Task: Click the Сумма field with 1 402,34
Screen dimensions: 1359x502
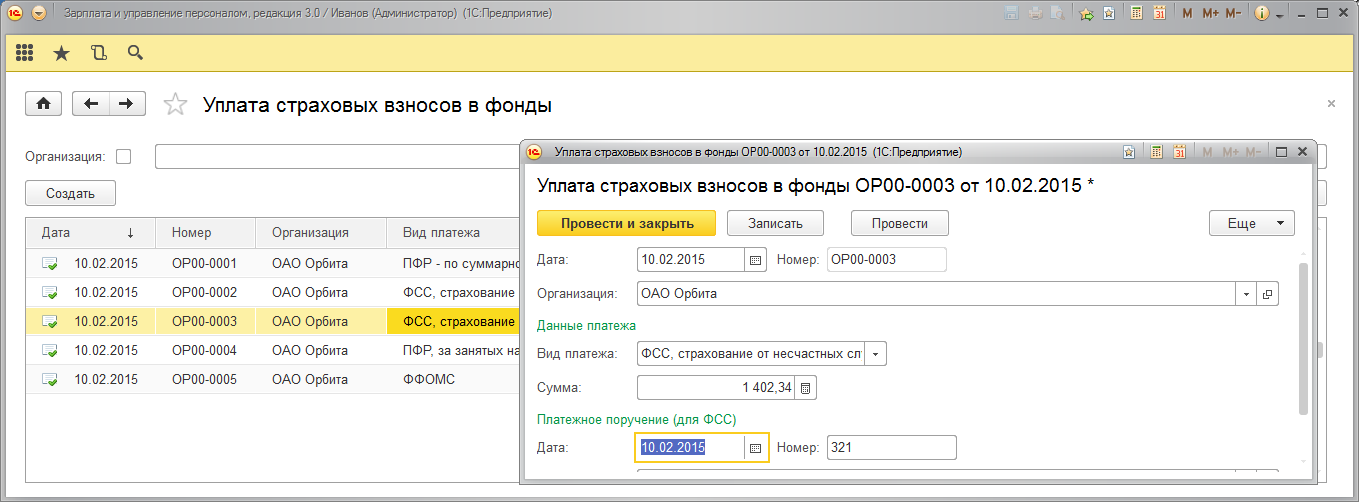Action: [717, 387]
